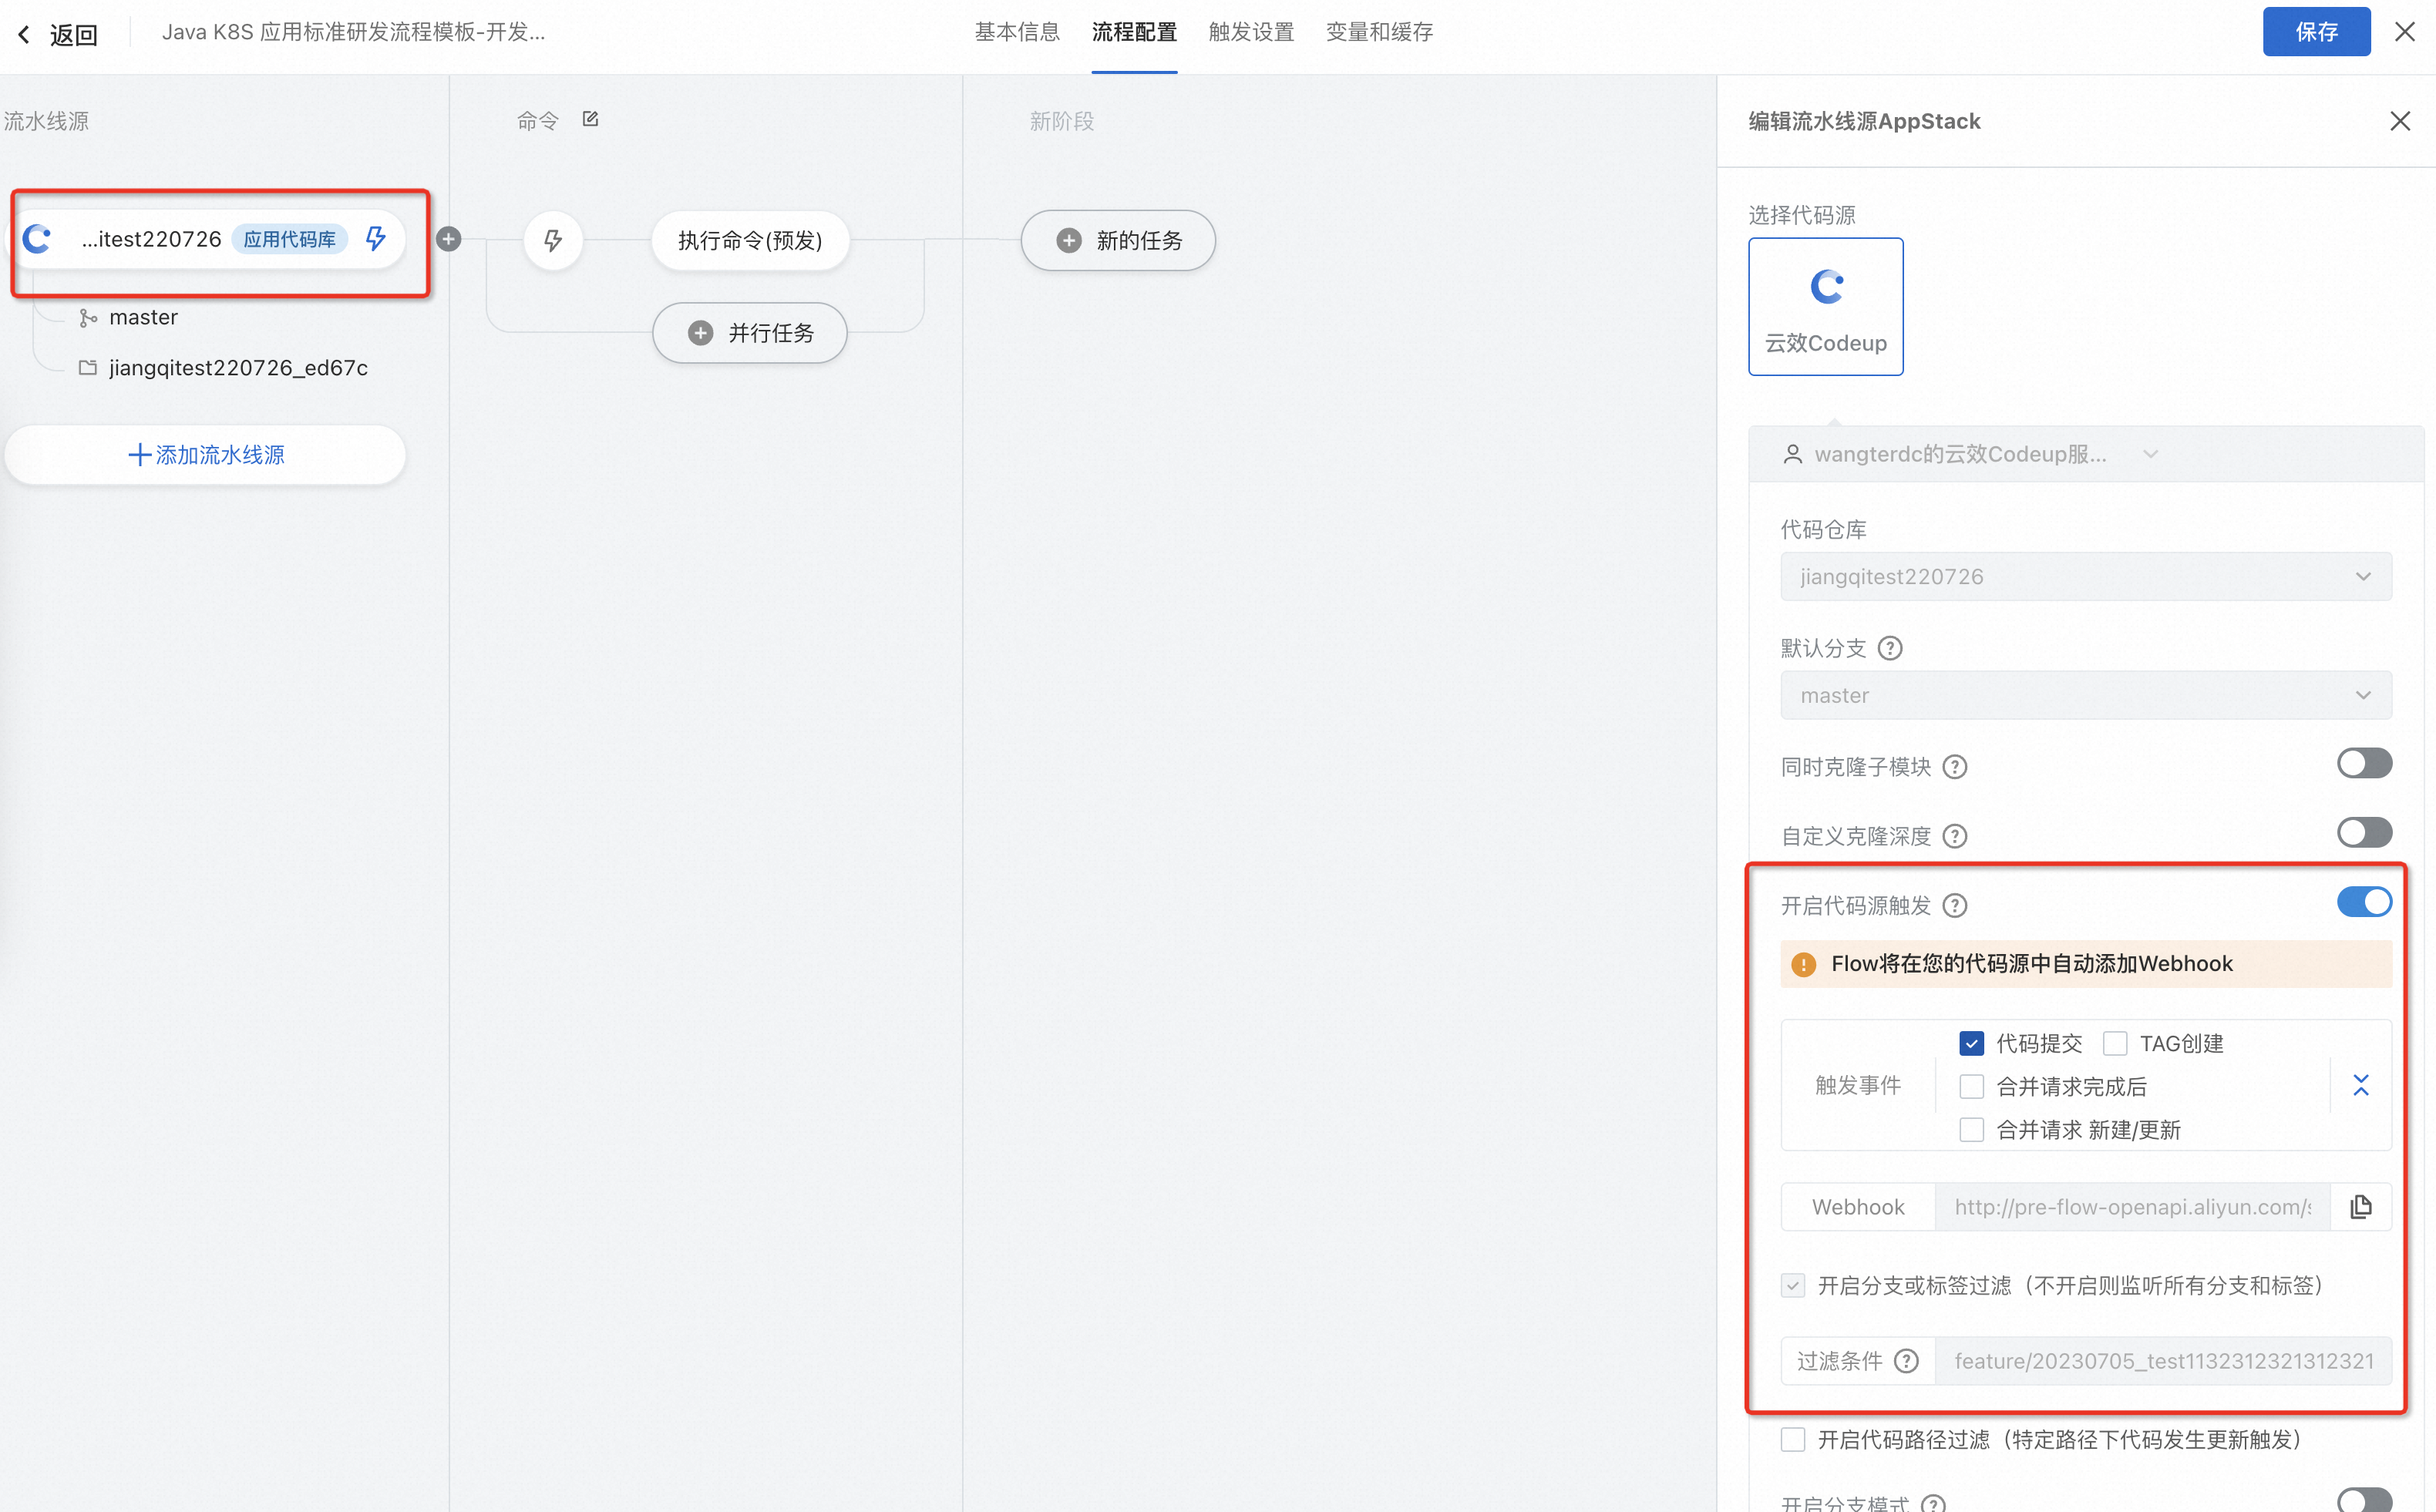
Task: Click the help icon next to 默认分支
Action: point(1889,648)
